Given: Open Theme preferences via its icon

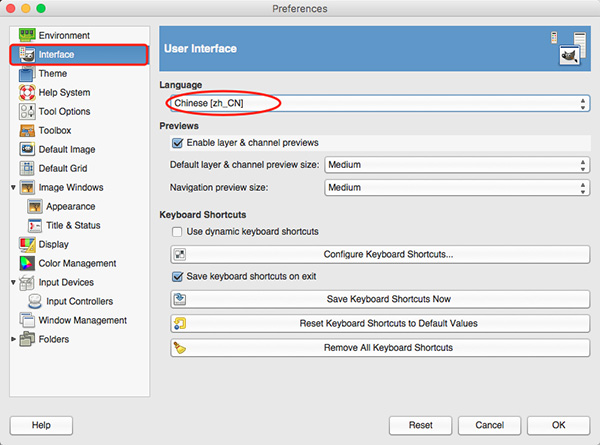Looking at the screenshot, I should (x=26, y=73).
